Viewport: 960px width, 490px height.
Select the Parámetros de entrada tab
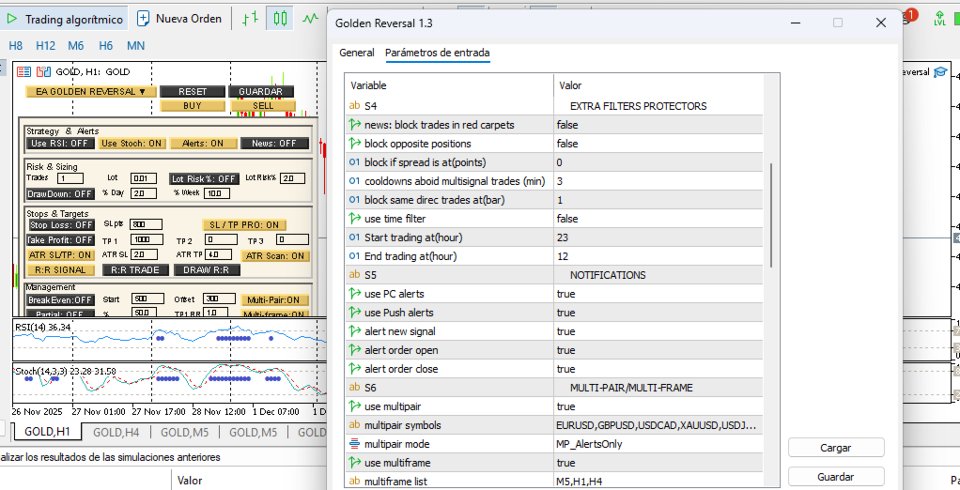pyautogui.click(x=437, y=53)
